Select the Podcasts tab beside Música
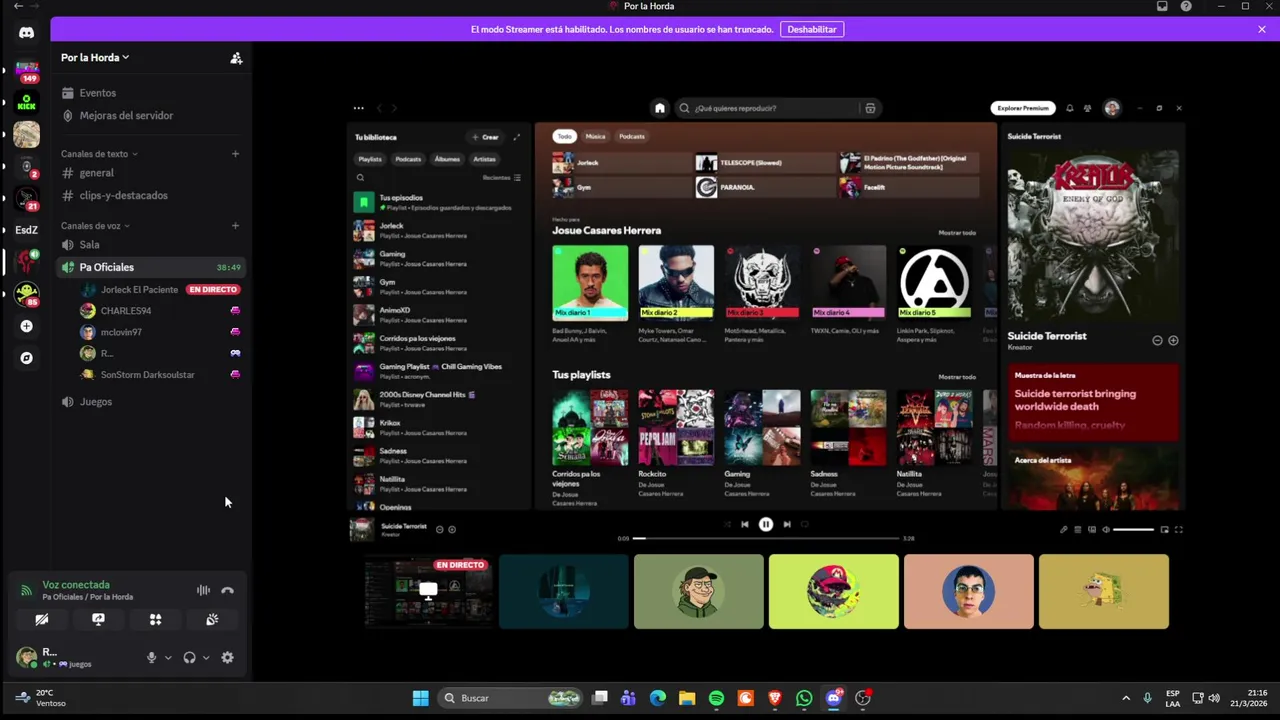This screenshot has height=720, width=1280. 632,136
